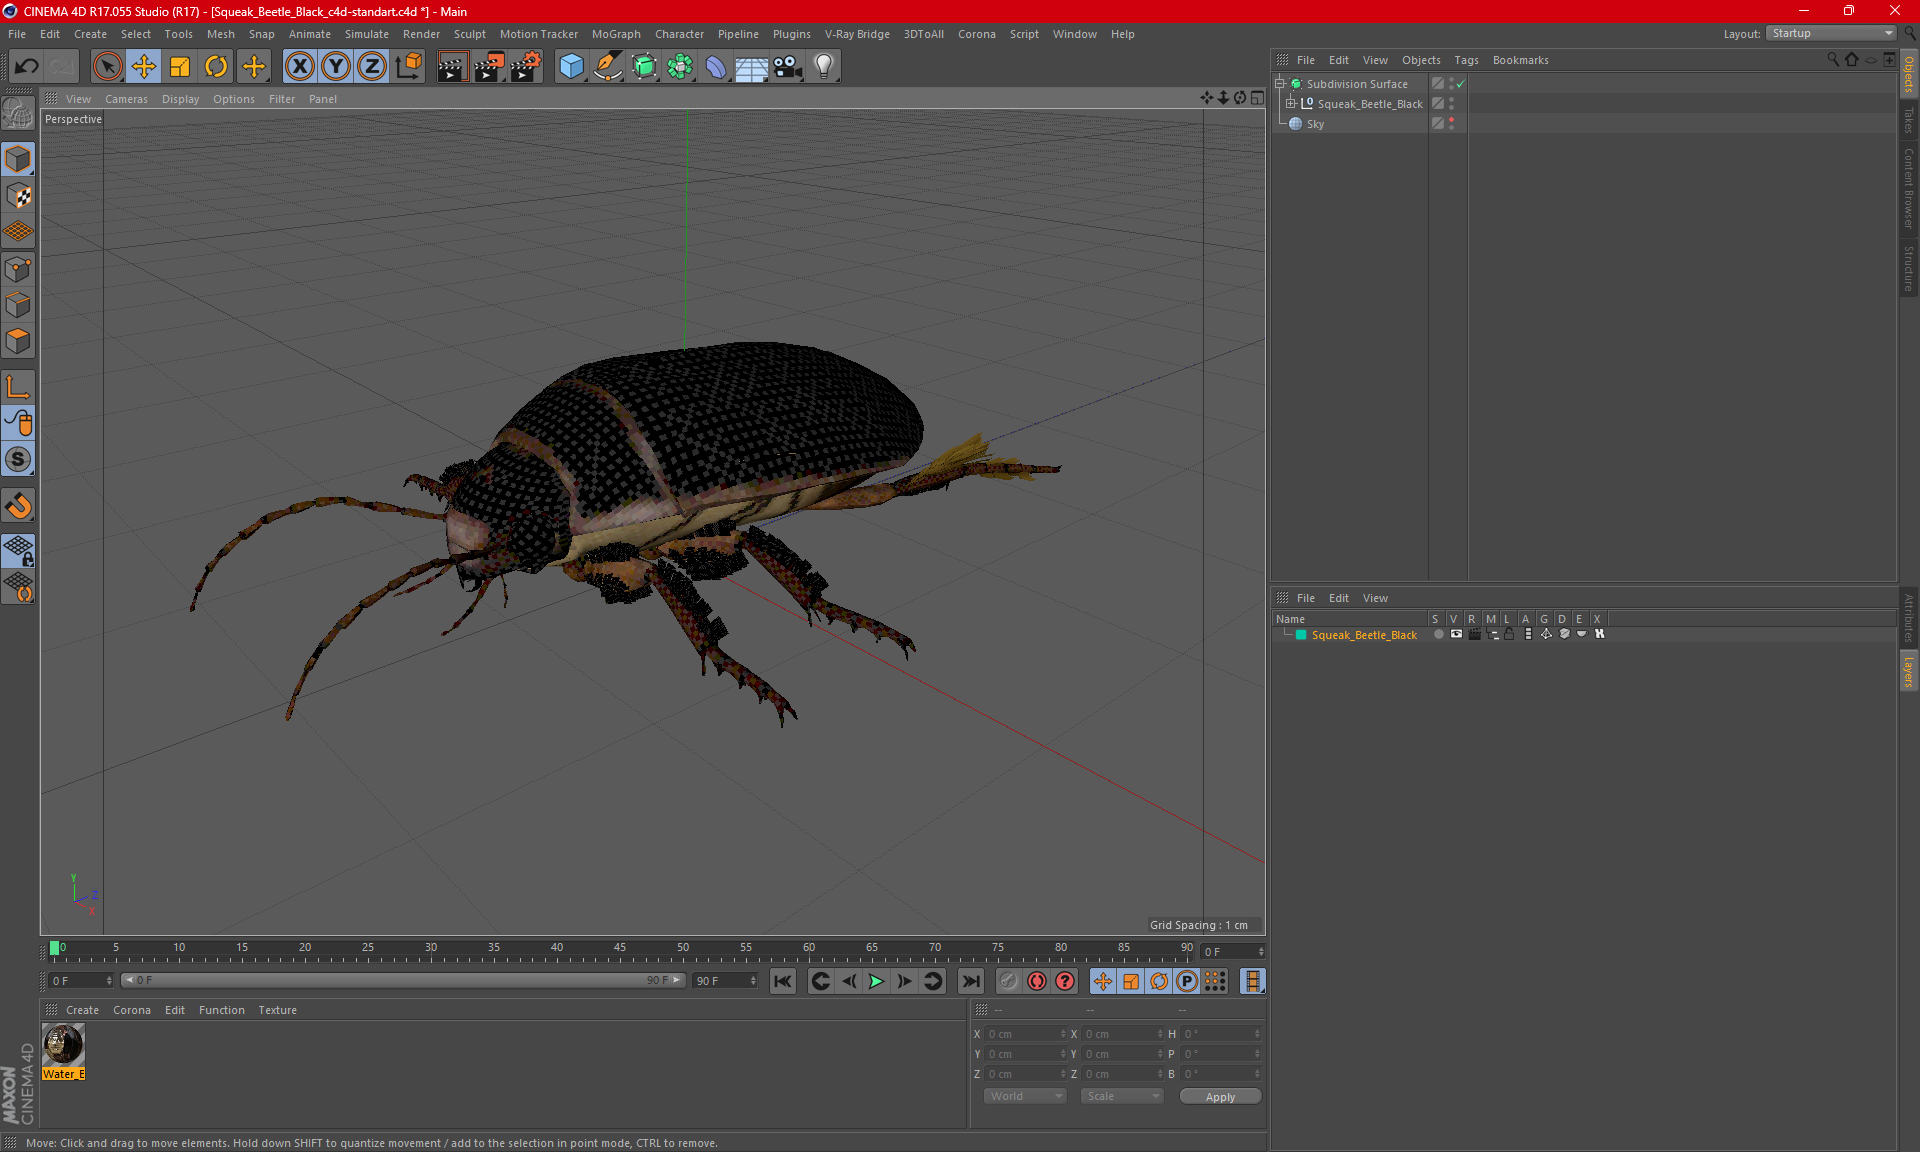1920x1152 pixels.
Task: Toggle Y axis lock
Action: click(336, 67)
